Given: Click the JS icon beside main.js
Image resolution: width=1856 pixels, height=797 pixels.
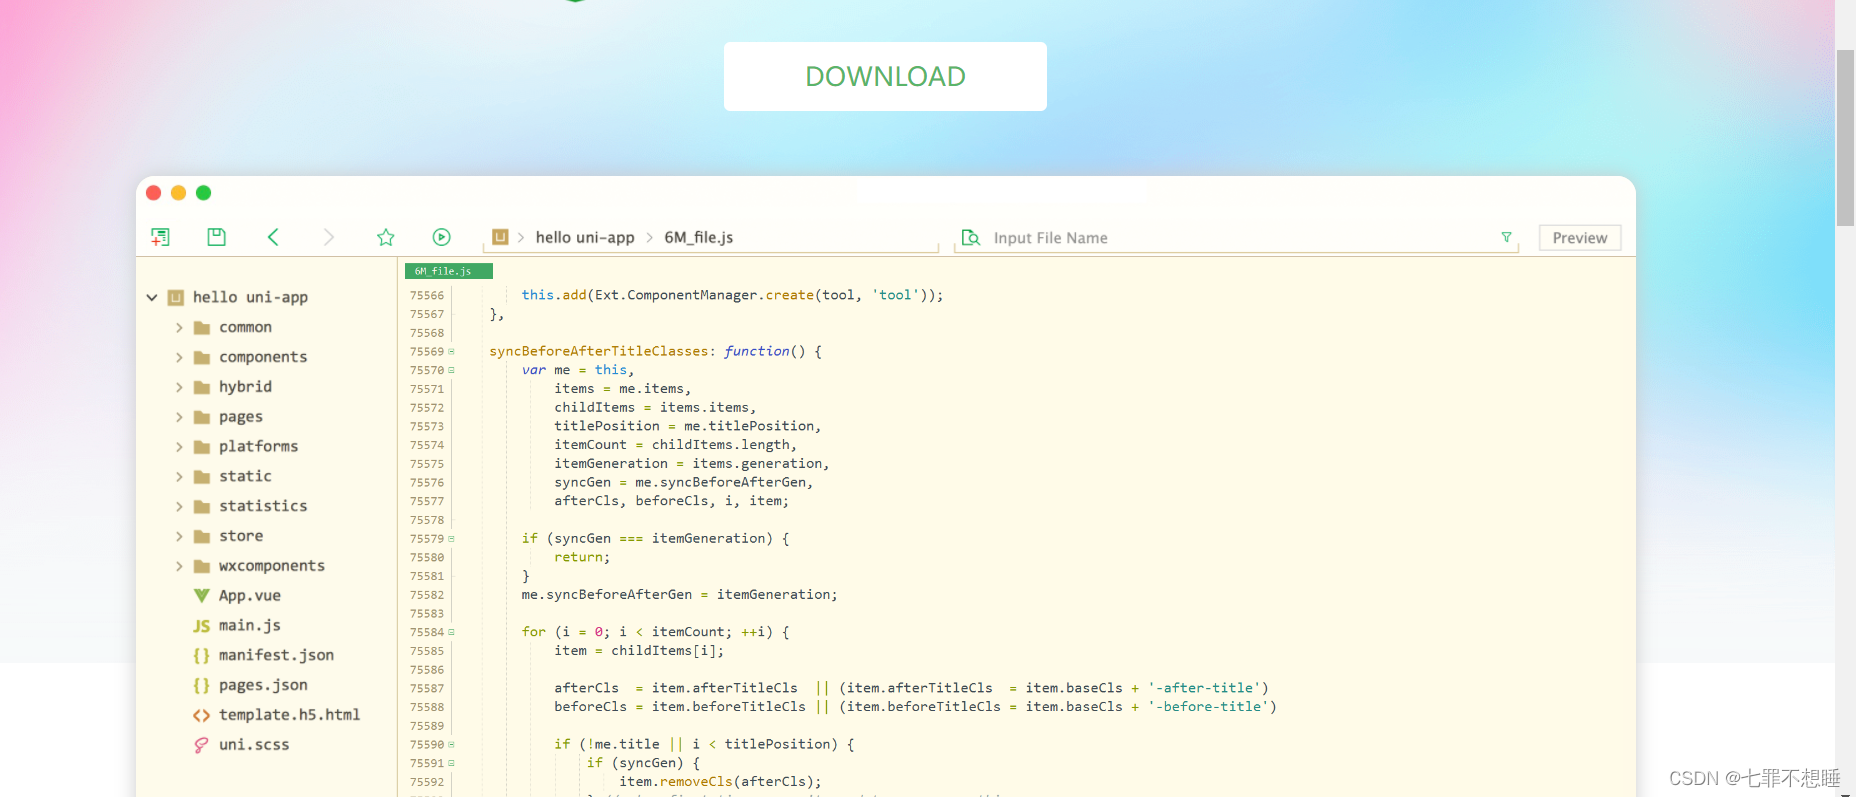Looking at the screenshot, I should tap(201, 626).
